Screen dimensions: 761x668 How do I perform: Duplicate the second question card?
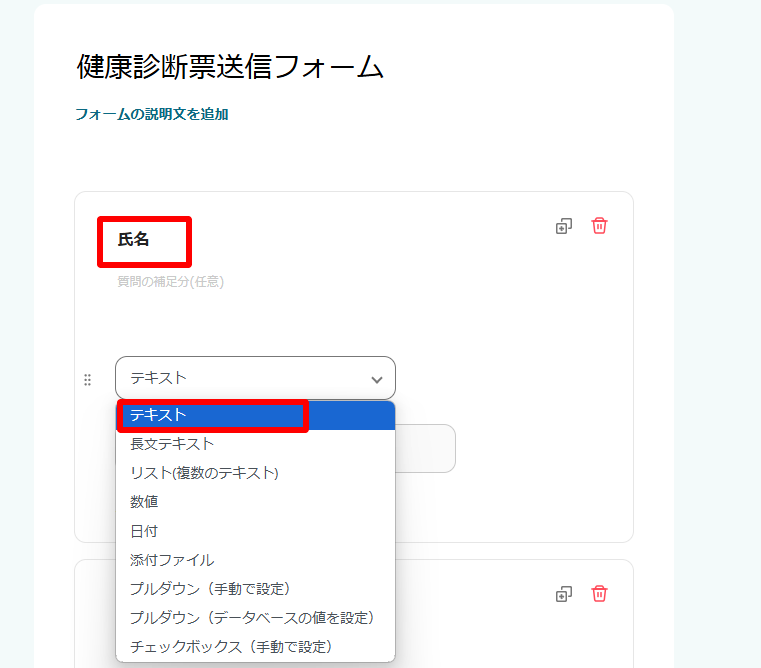tap(563, 594)
